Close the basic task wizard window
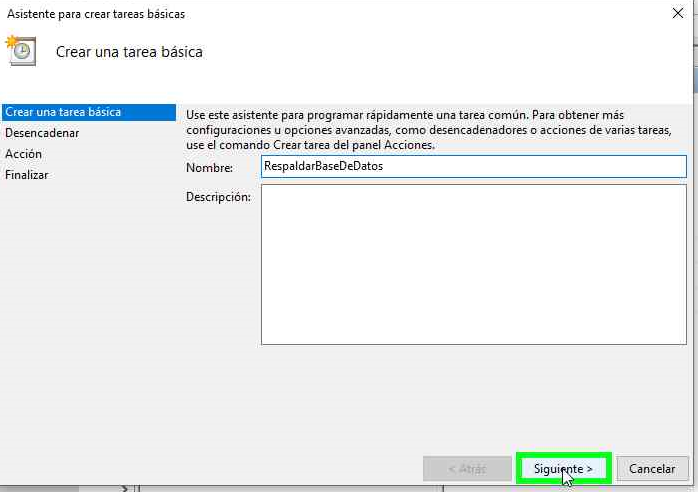The width and height of the screenshot is (698, 492). pyautogui.click(x=678, y=14)
